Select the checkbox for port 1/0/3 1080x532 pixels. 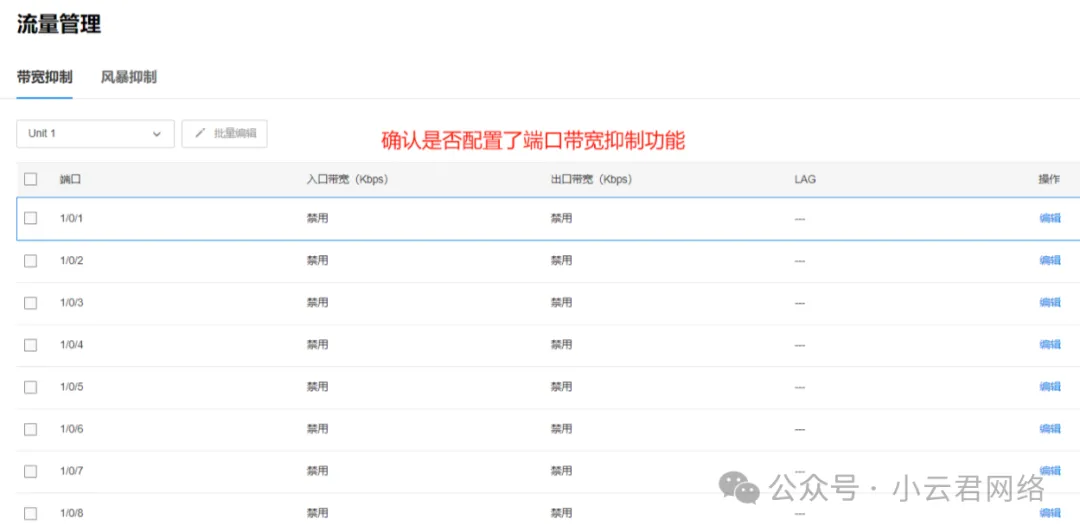(x=30, y=302)
